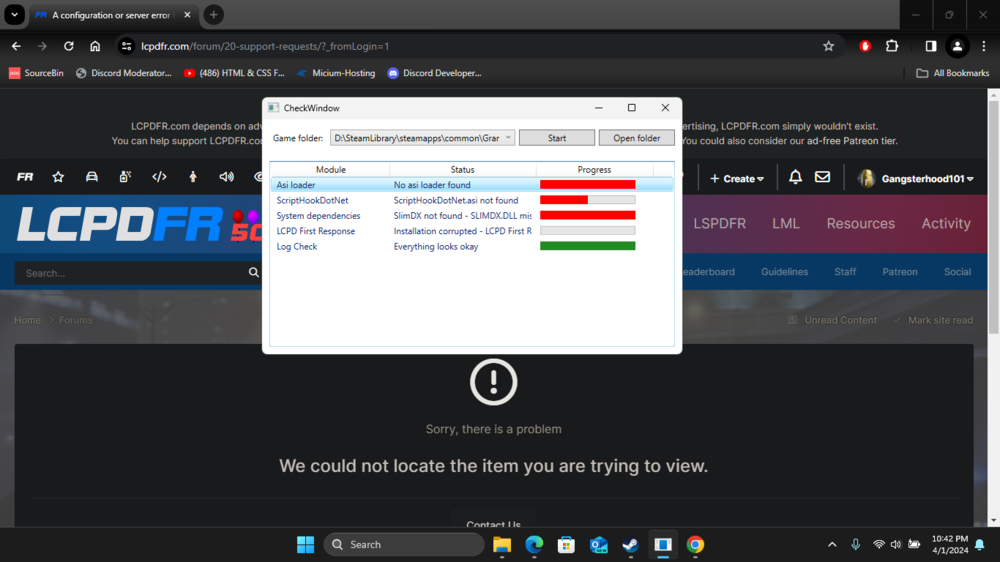
Task: Toggle Chrome side panel icon
Action: (x=930, y=46)
